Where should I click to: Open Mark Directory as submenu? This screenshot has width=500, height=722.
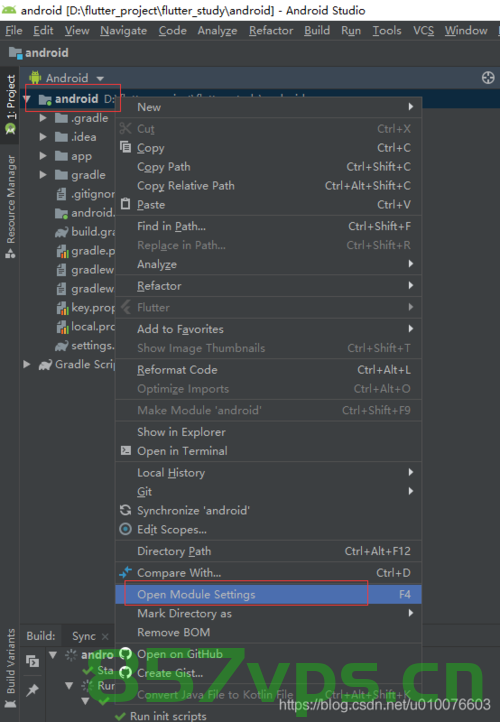(x=268, y=613)
